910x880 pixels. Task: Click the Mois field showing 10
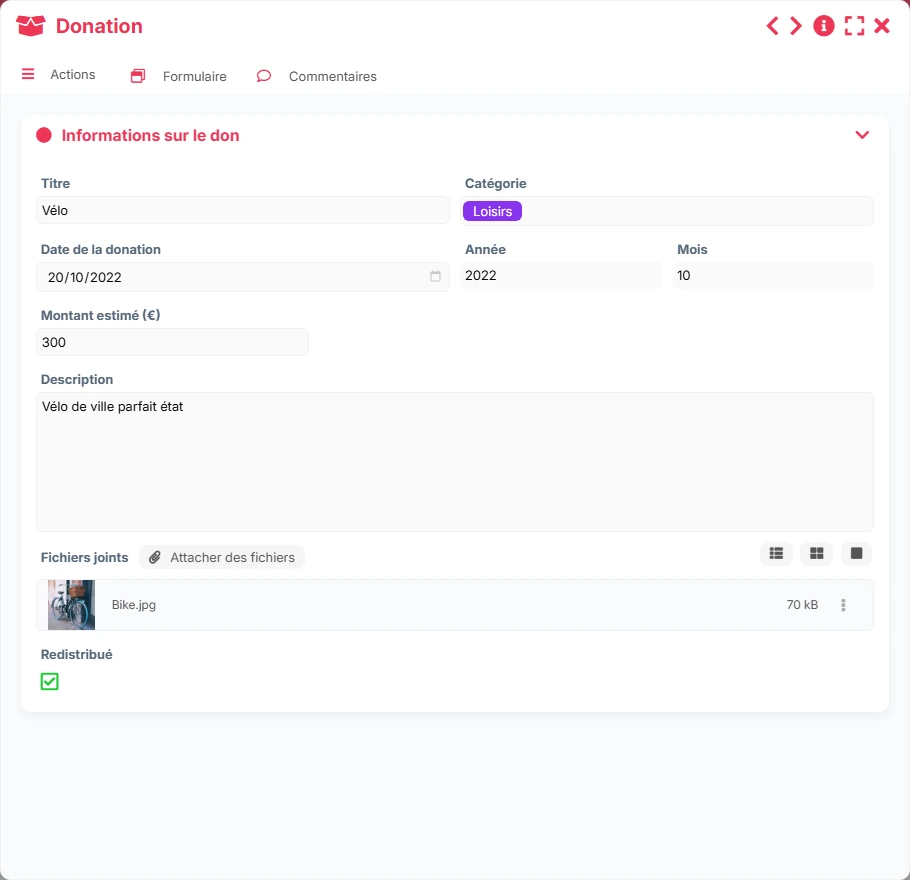772,275
